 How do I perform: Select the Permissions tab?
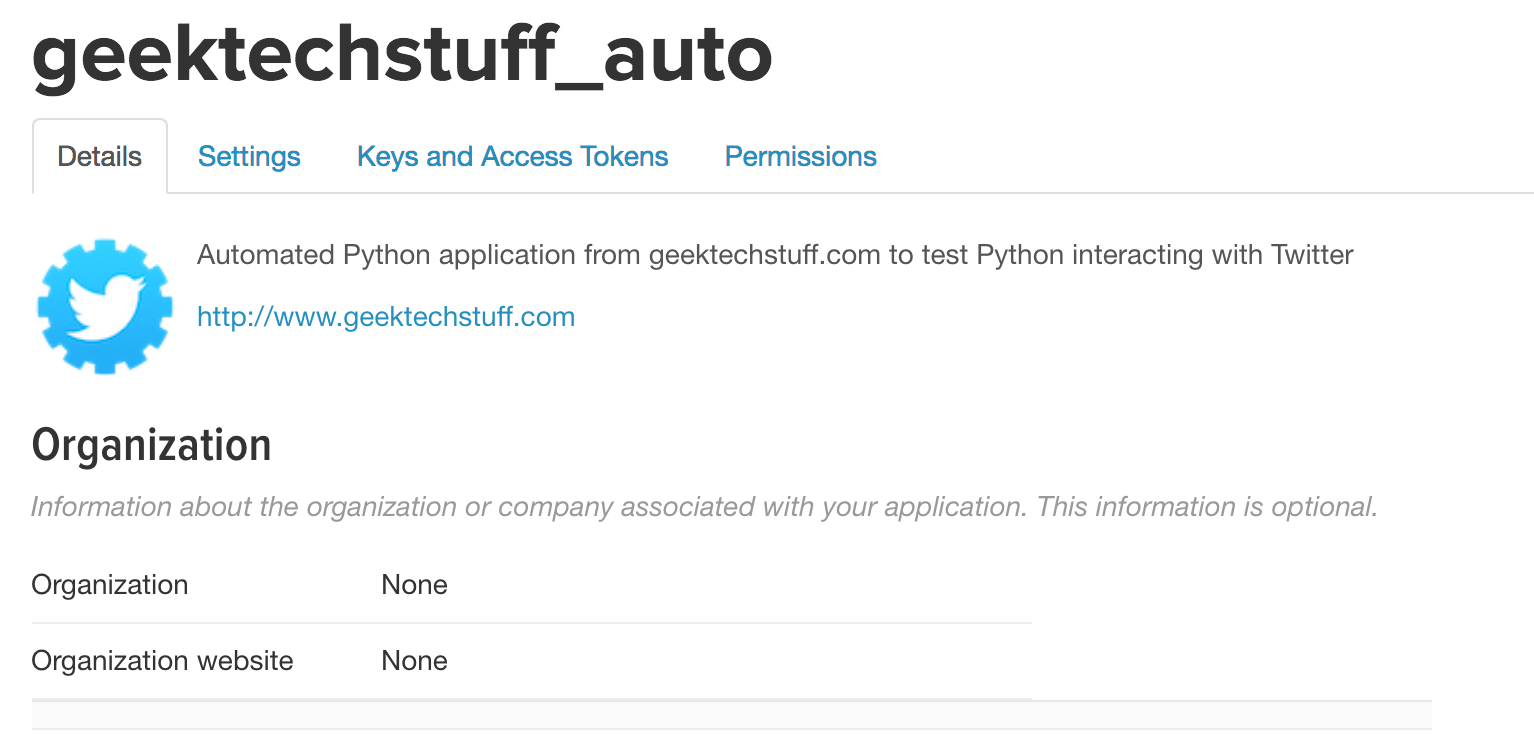(x=800, y=156)
